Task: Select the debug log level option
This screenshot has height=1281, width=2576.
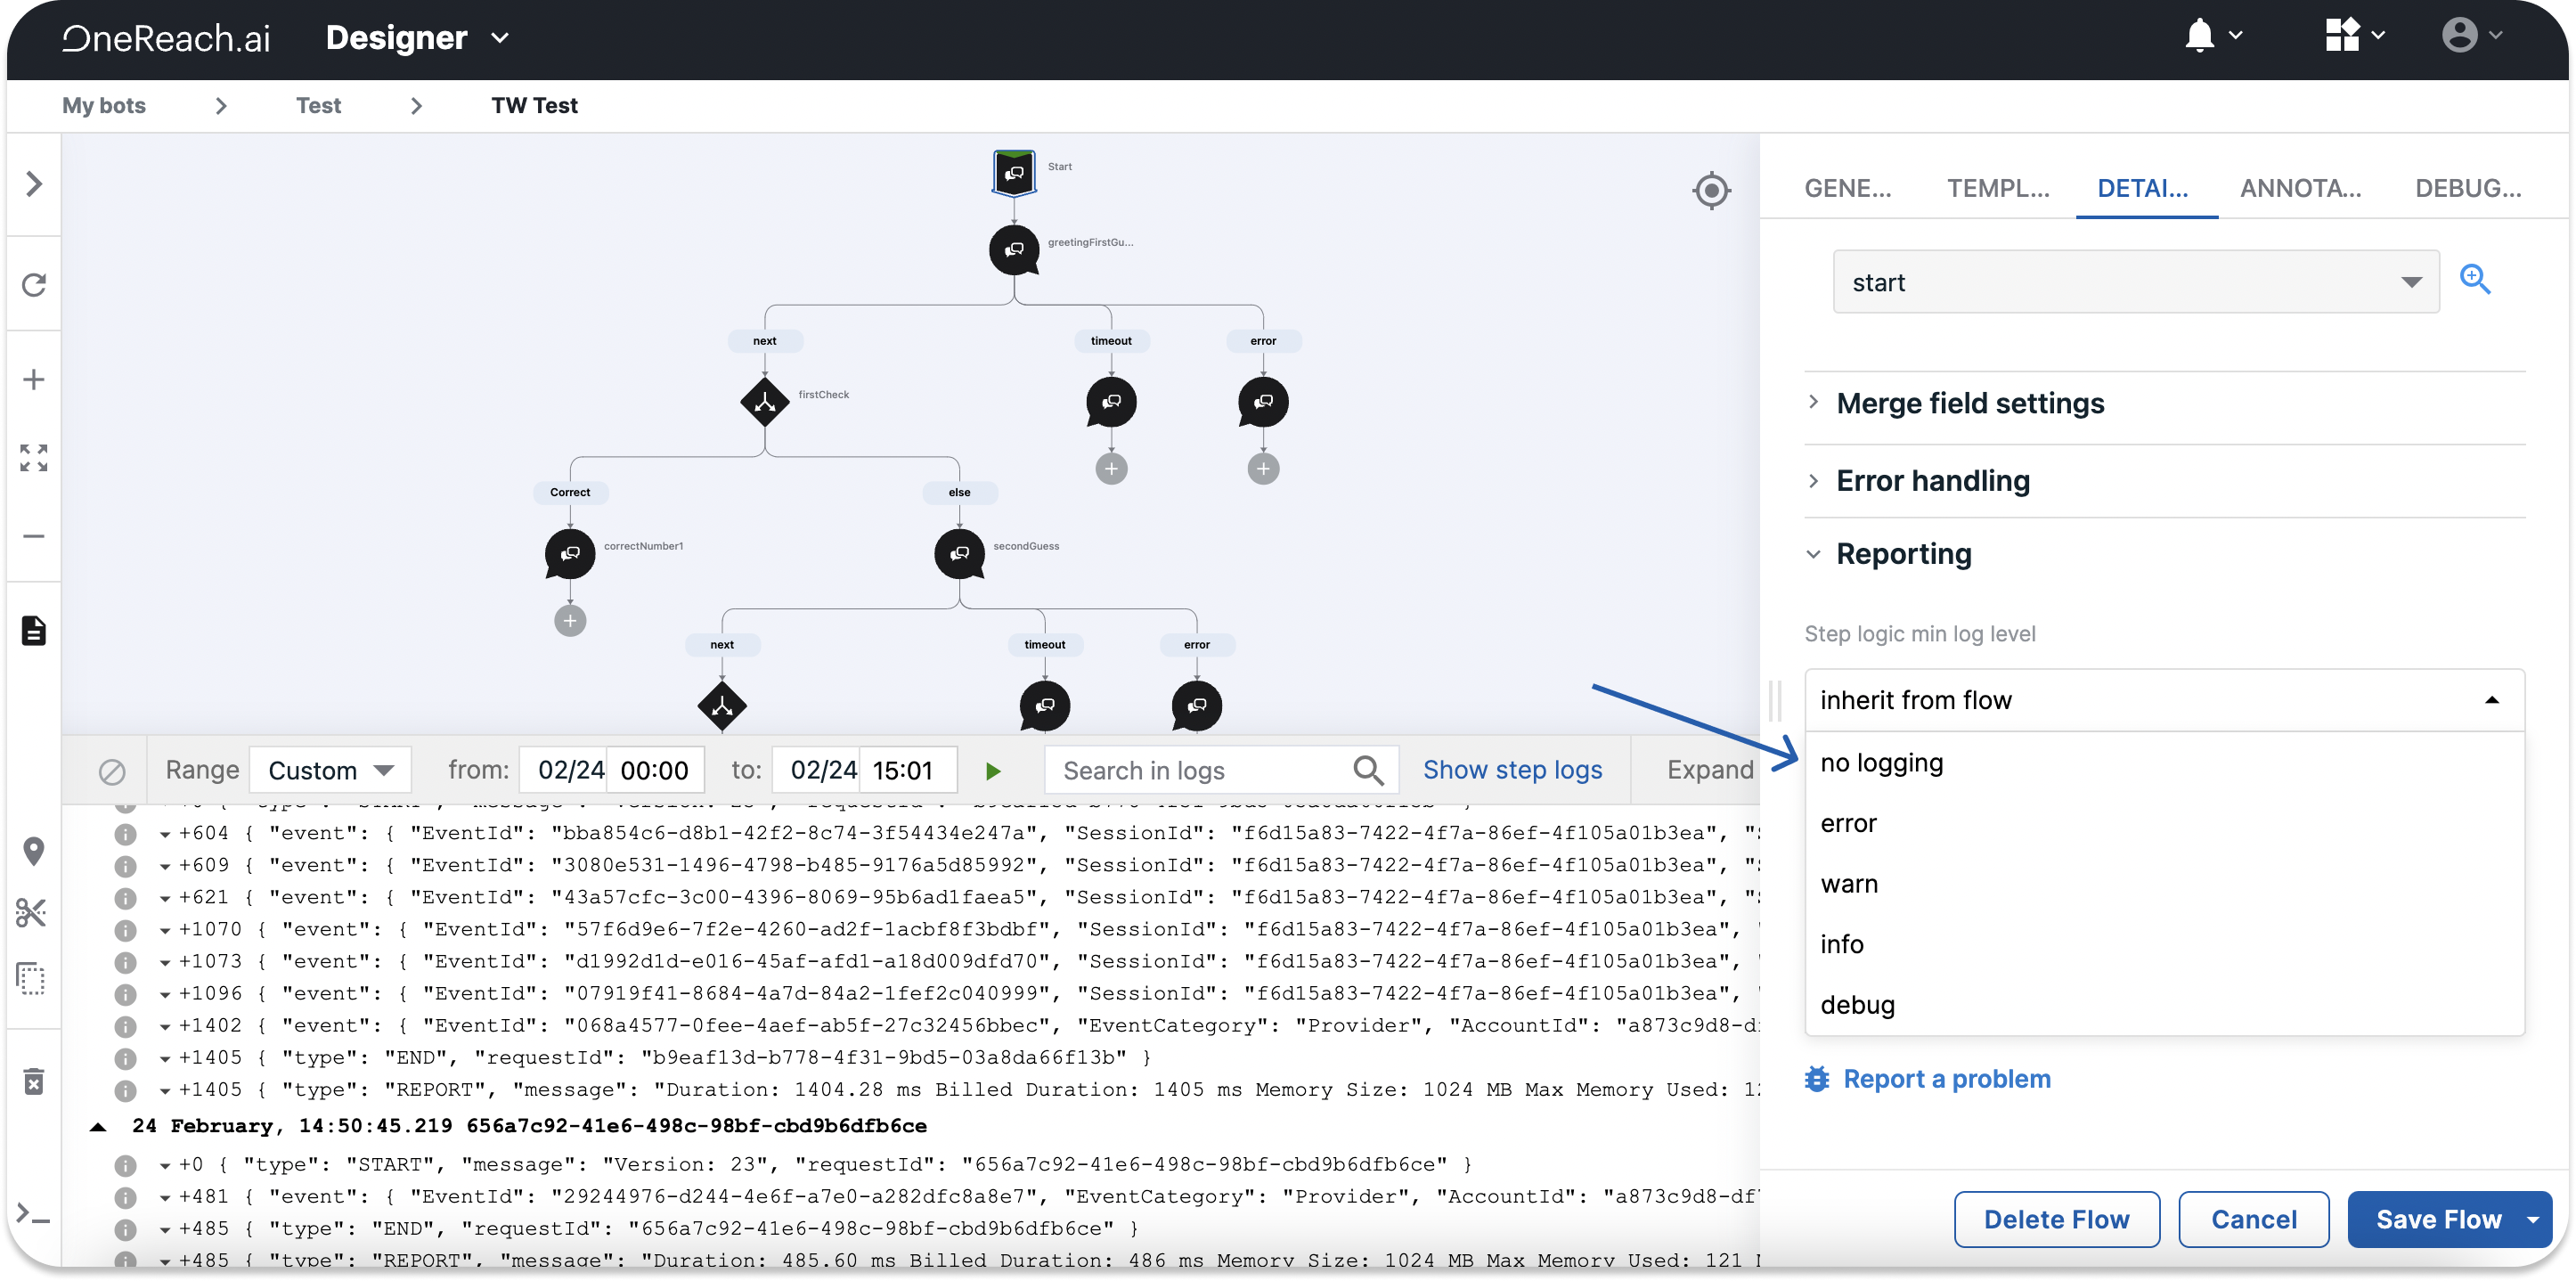Action: (1858, 1003)
